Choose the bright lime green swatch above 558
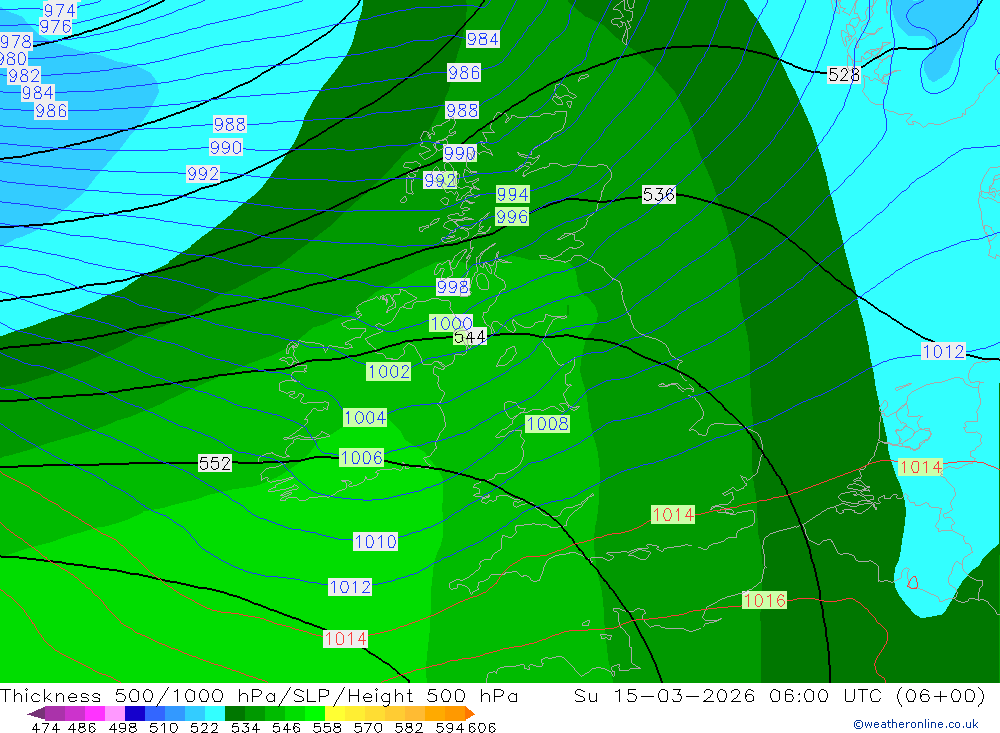 pos(315,713)
